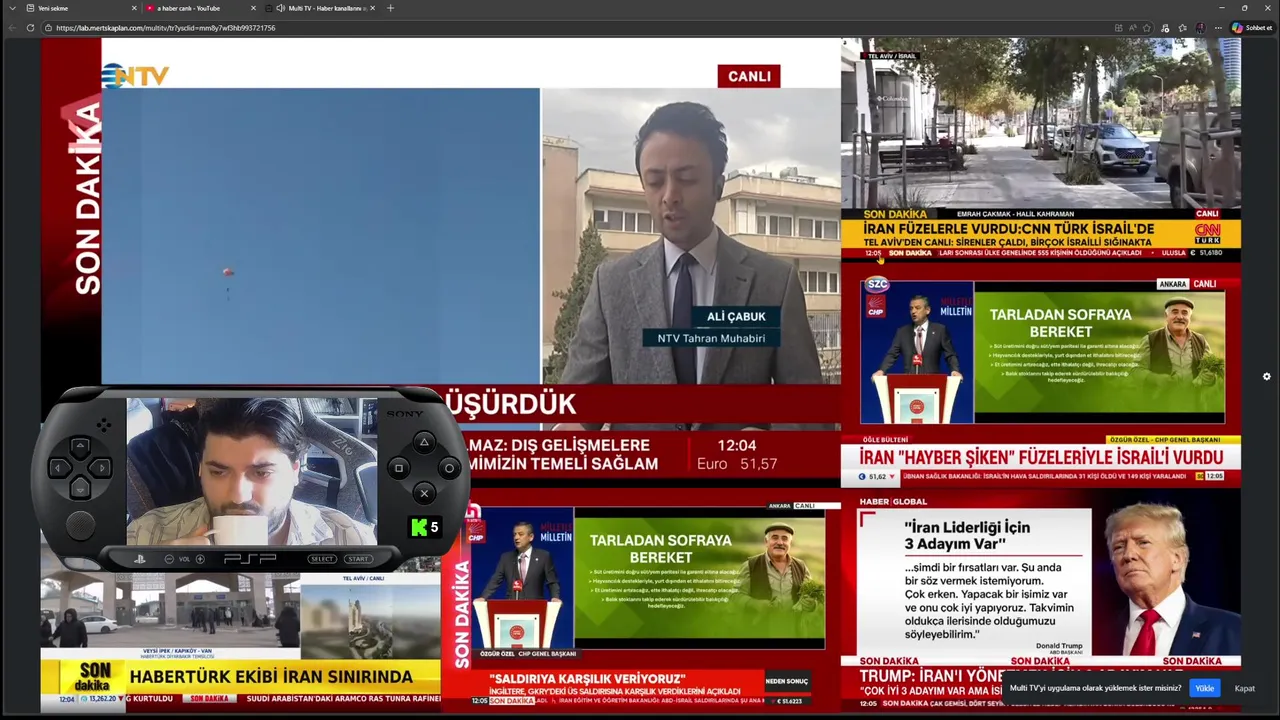Click the PSP overlay SELECT button
This screenshot has height=720, width=1280.
322,559
